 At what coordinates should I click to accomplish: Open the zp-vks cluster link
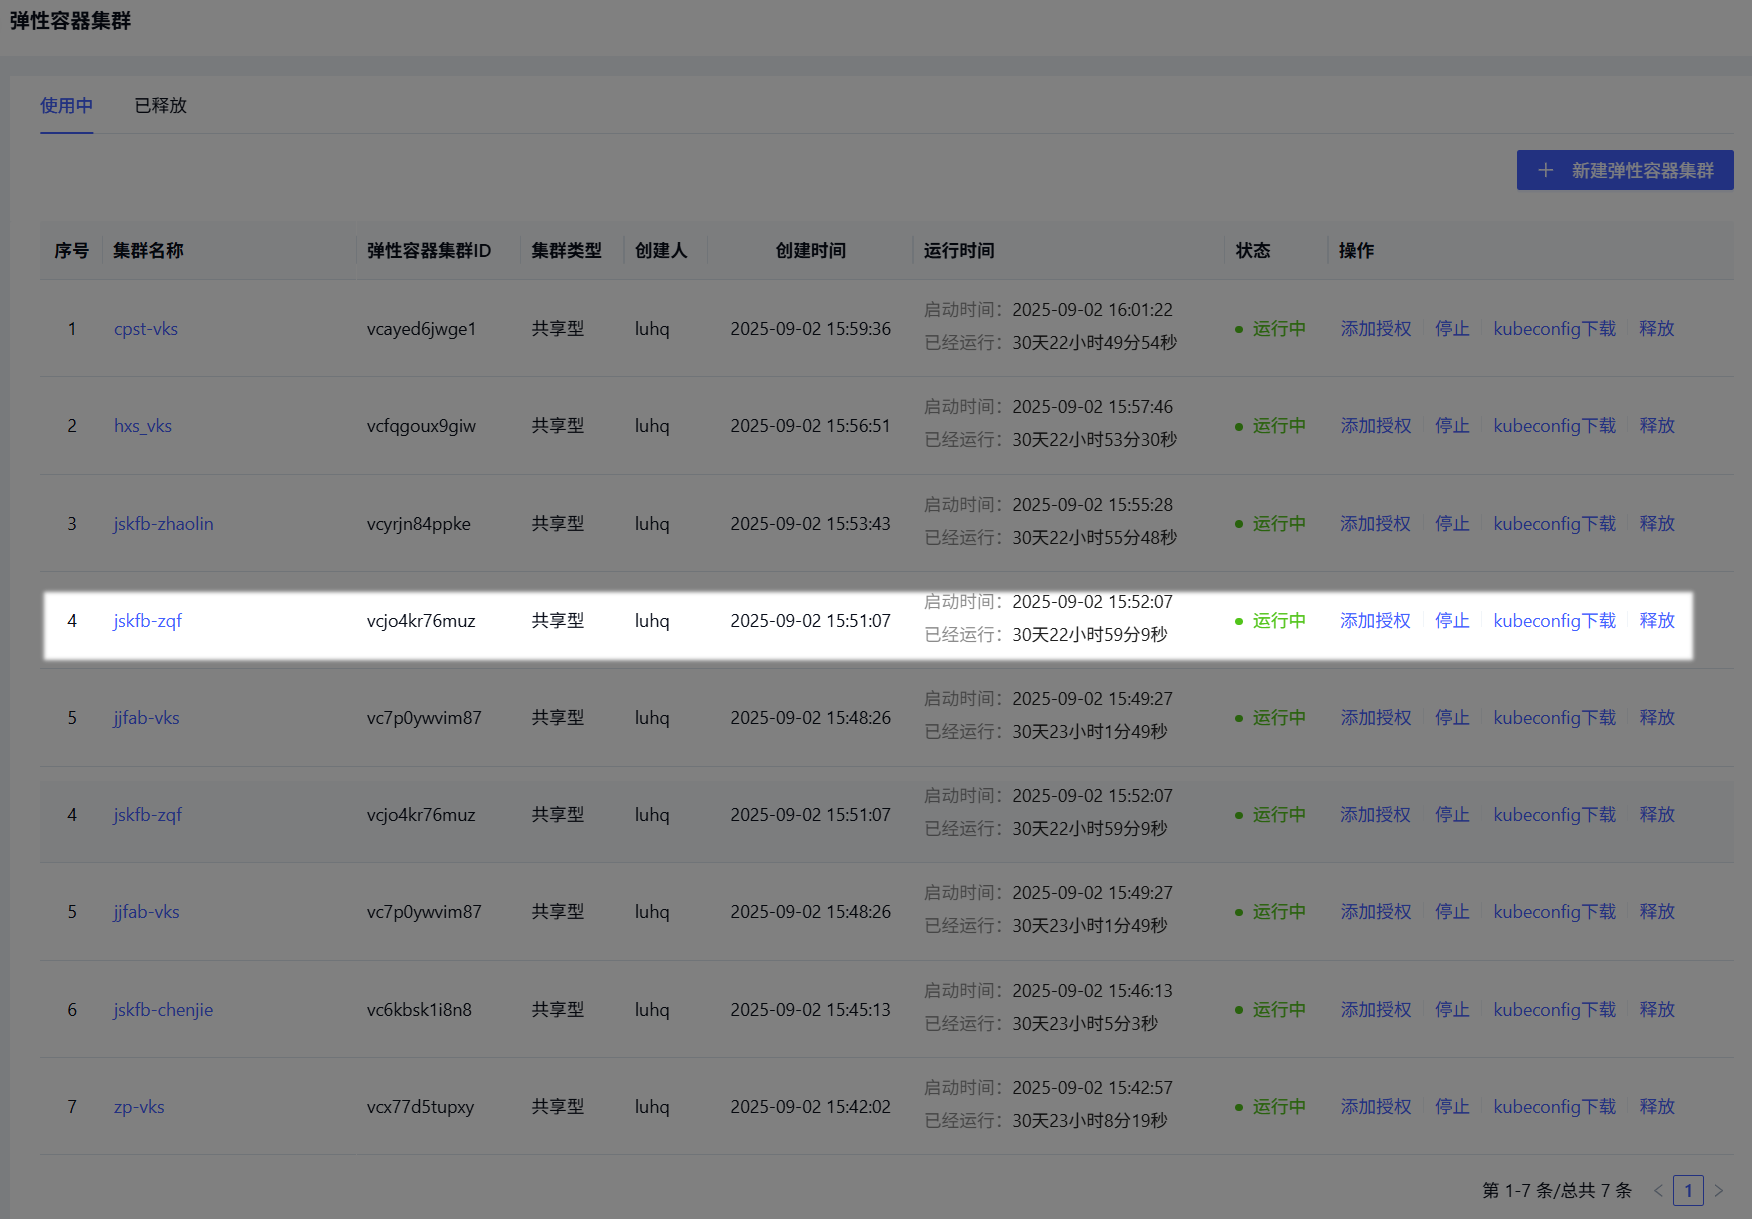(139, 1107)
